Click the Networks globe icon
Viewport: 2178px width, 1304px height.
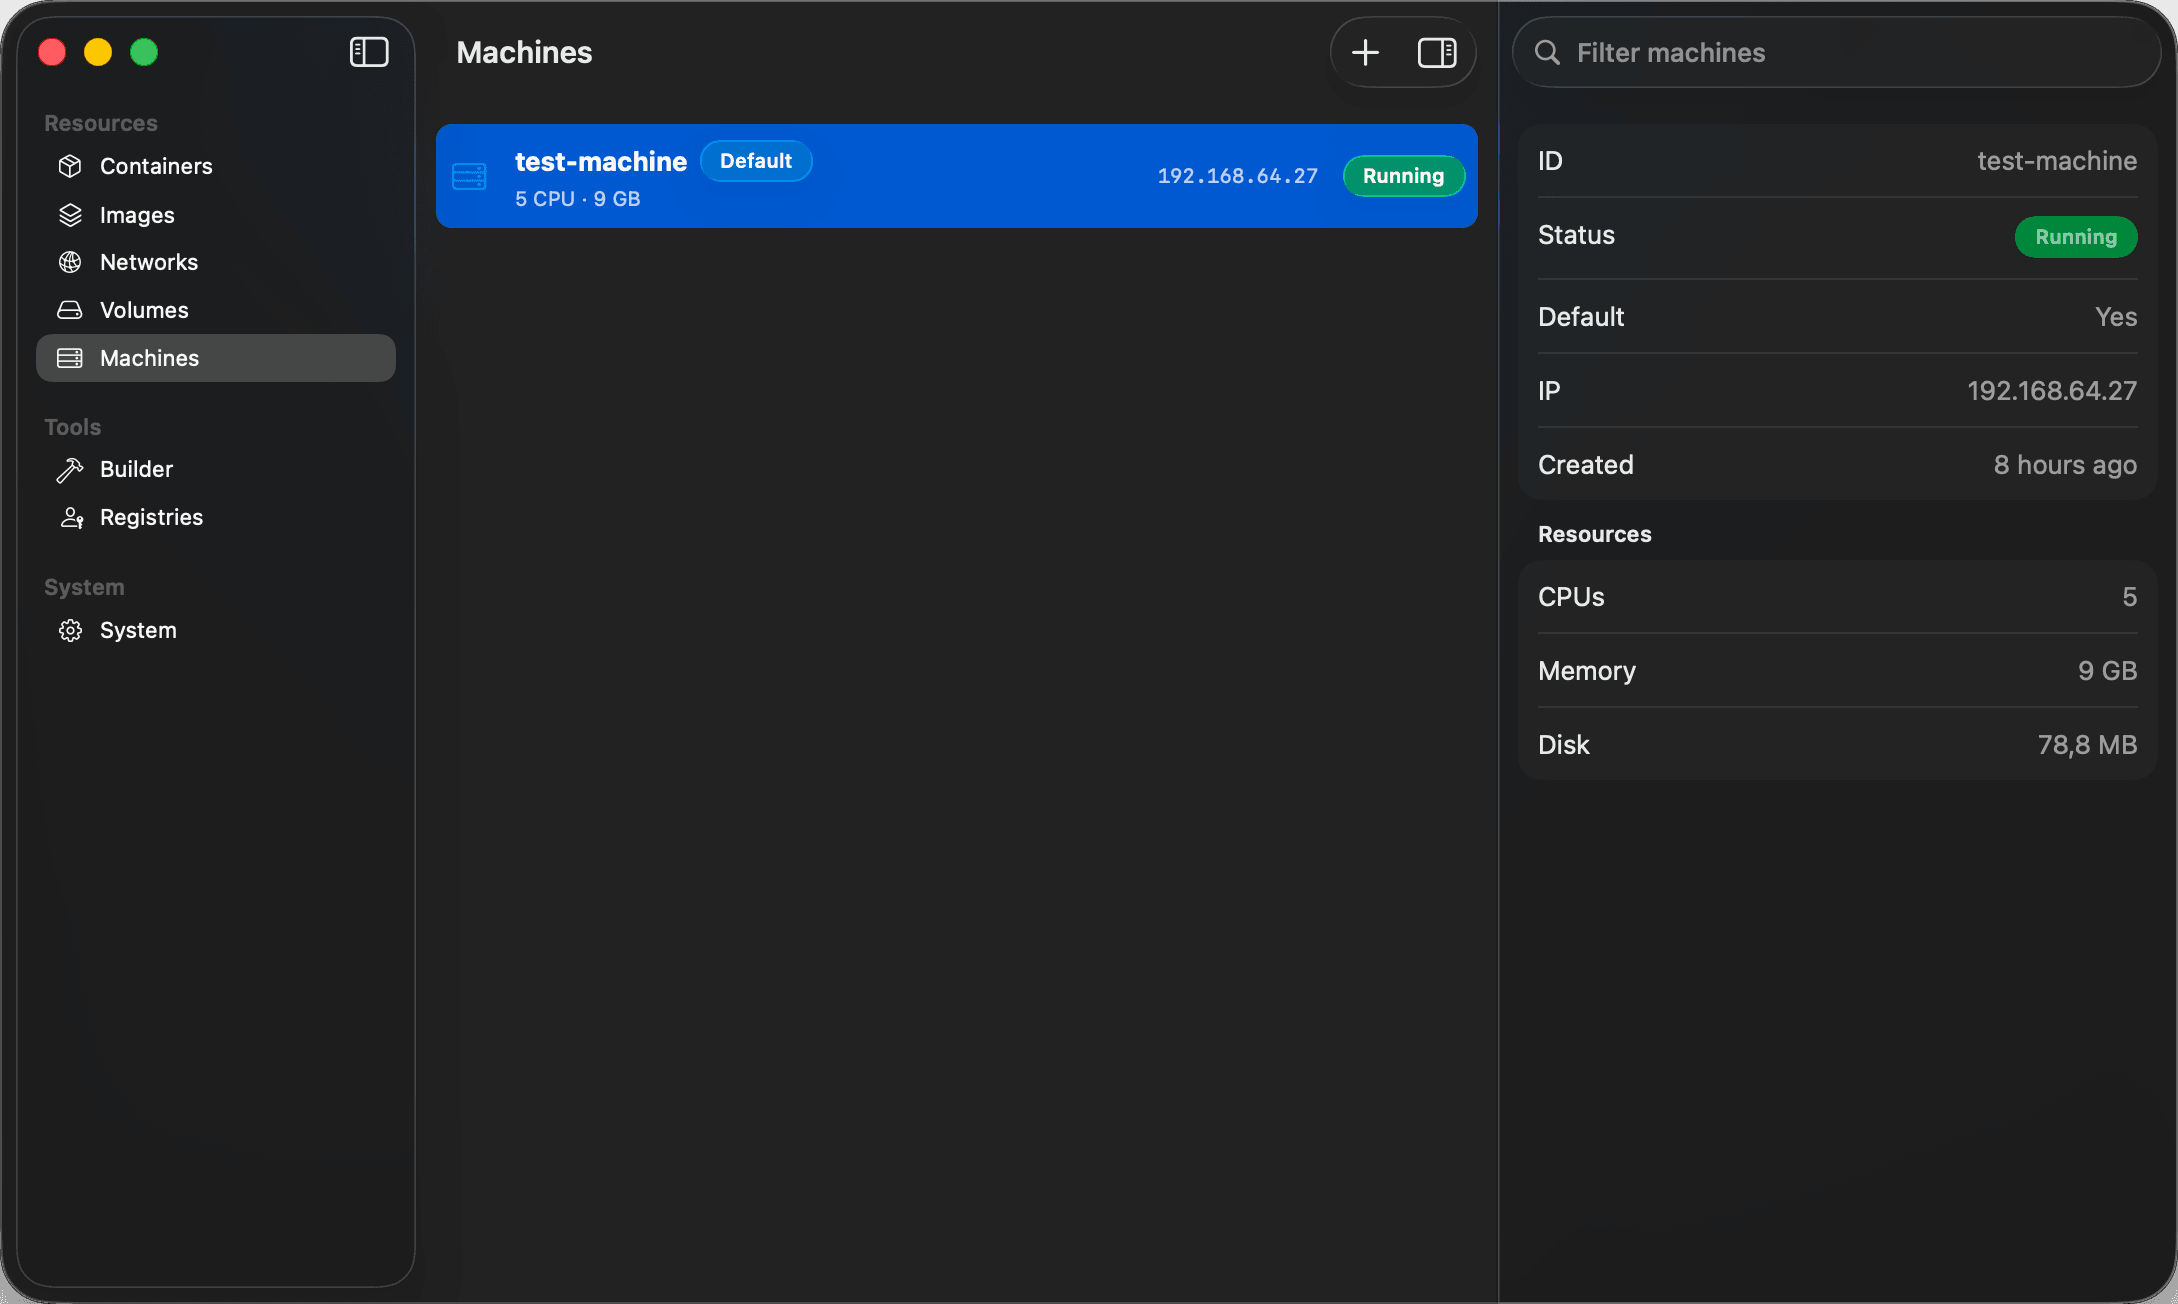[x=70, y=262]
